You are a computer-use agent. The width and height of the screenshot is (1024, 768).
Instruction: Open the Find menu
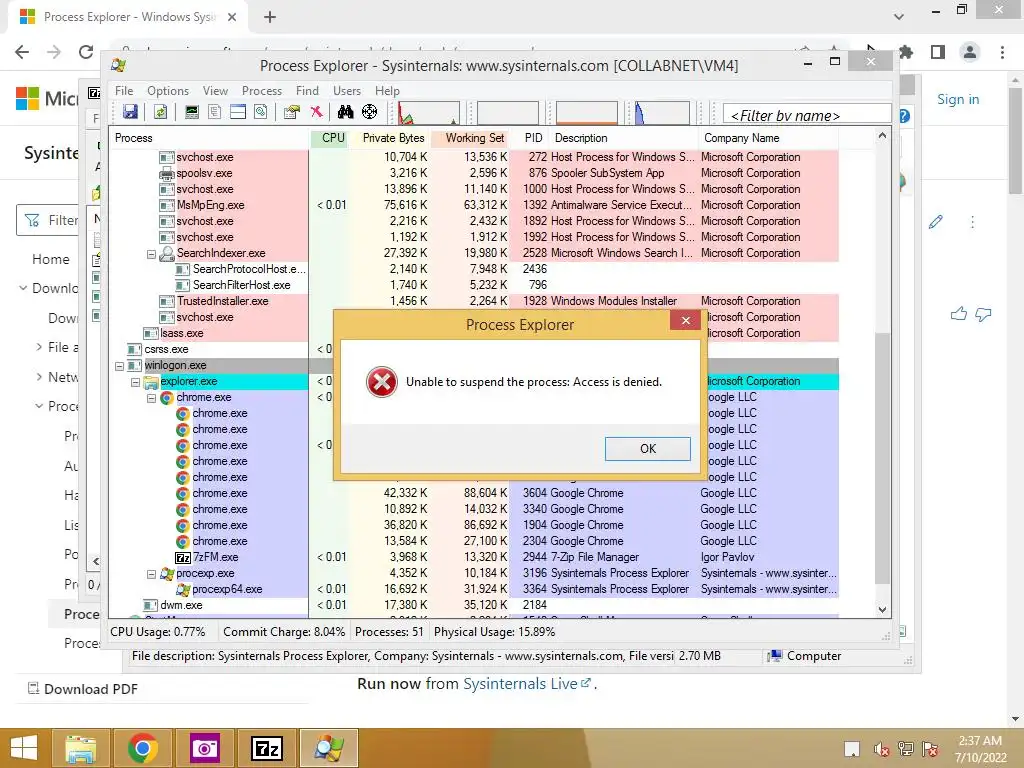[308, 91]
